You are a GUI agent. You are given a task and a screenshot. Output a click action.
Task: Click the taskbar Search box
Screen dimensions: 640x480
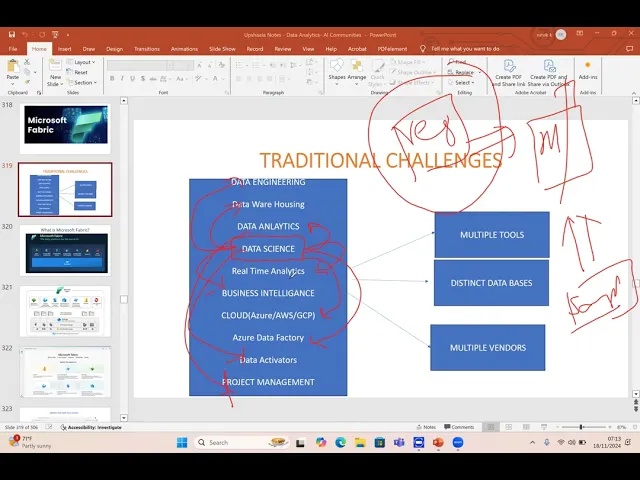(x=241, y=442)
